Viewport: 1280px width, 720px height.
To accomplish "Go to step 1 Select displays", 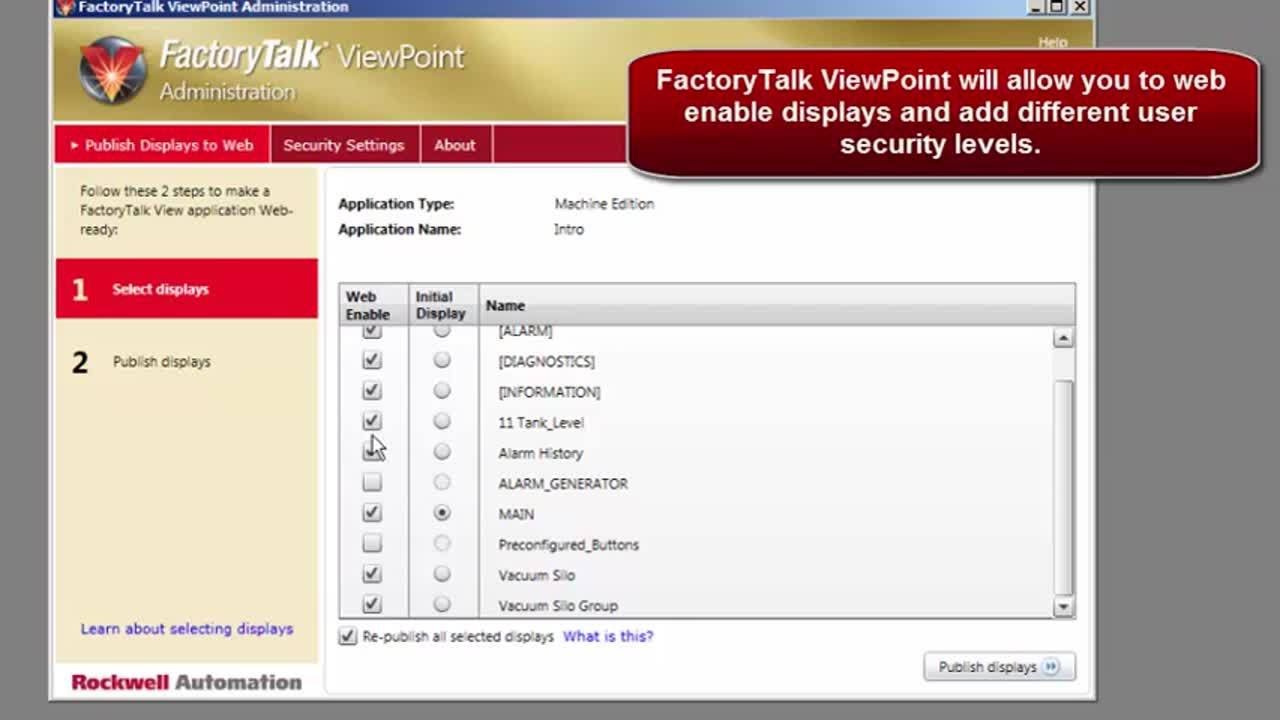I will pos(187,289).
